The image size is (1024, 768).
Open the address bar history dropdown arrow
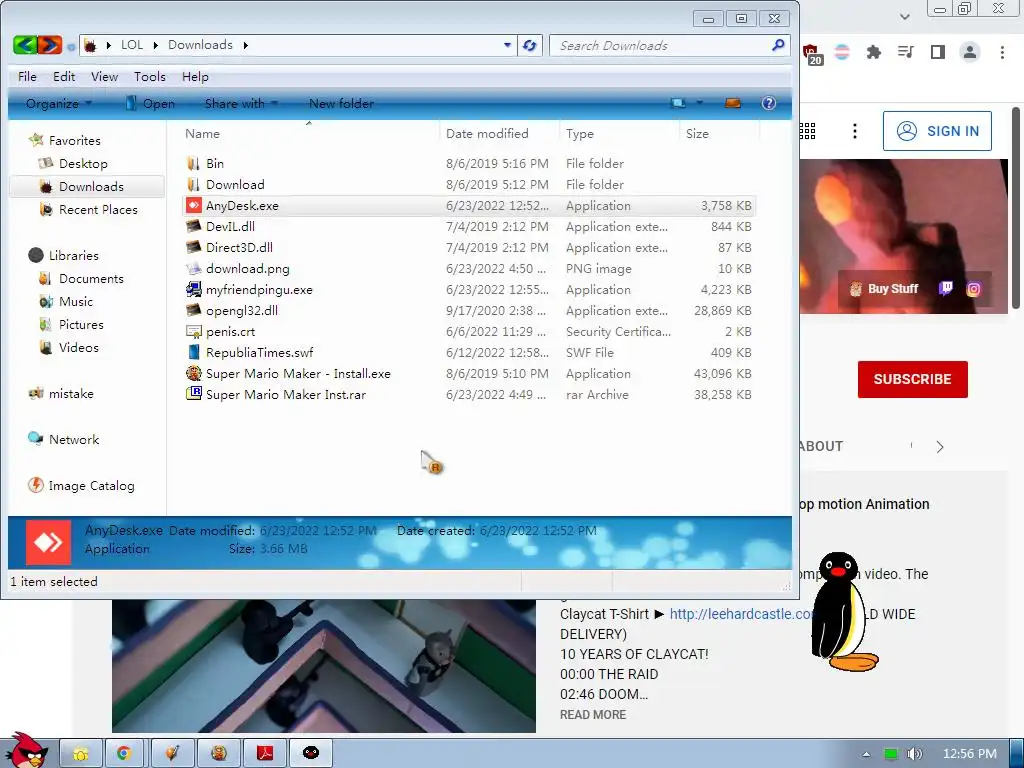507,45
